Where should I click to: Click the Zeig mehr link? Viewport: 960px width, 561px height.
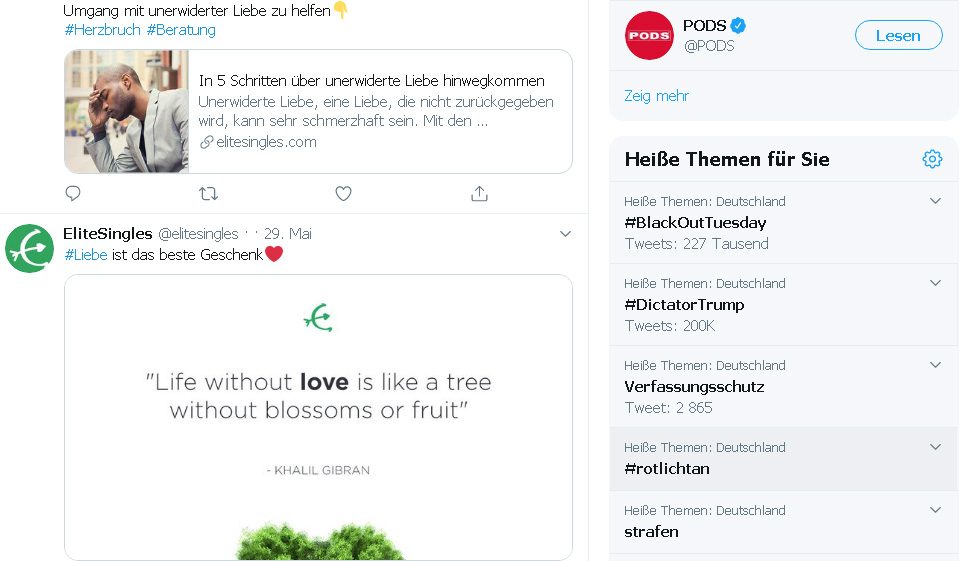pos(656,96)
